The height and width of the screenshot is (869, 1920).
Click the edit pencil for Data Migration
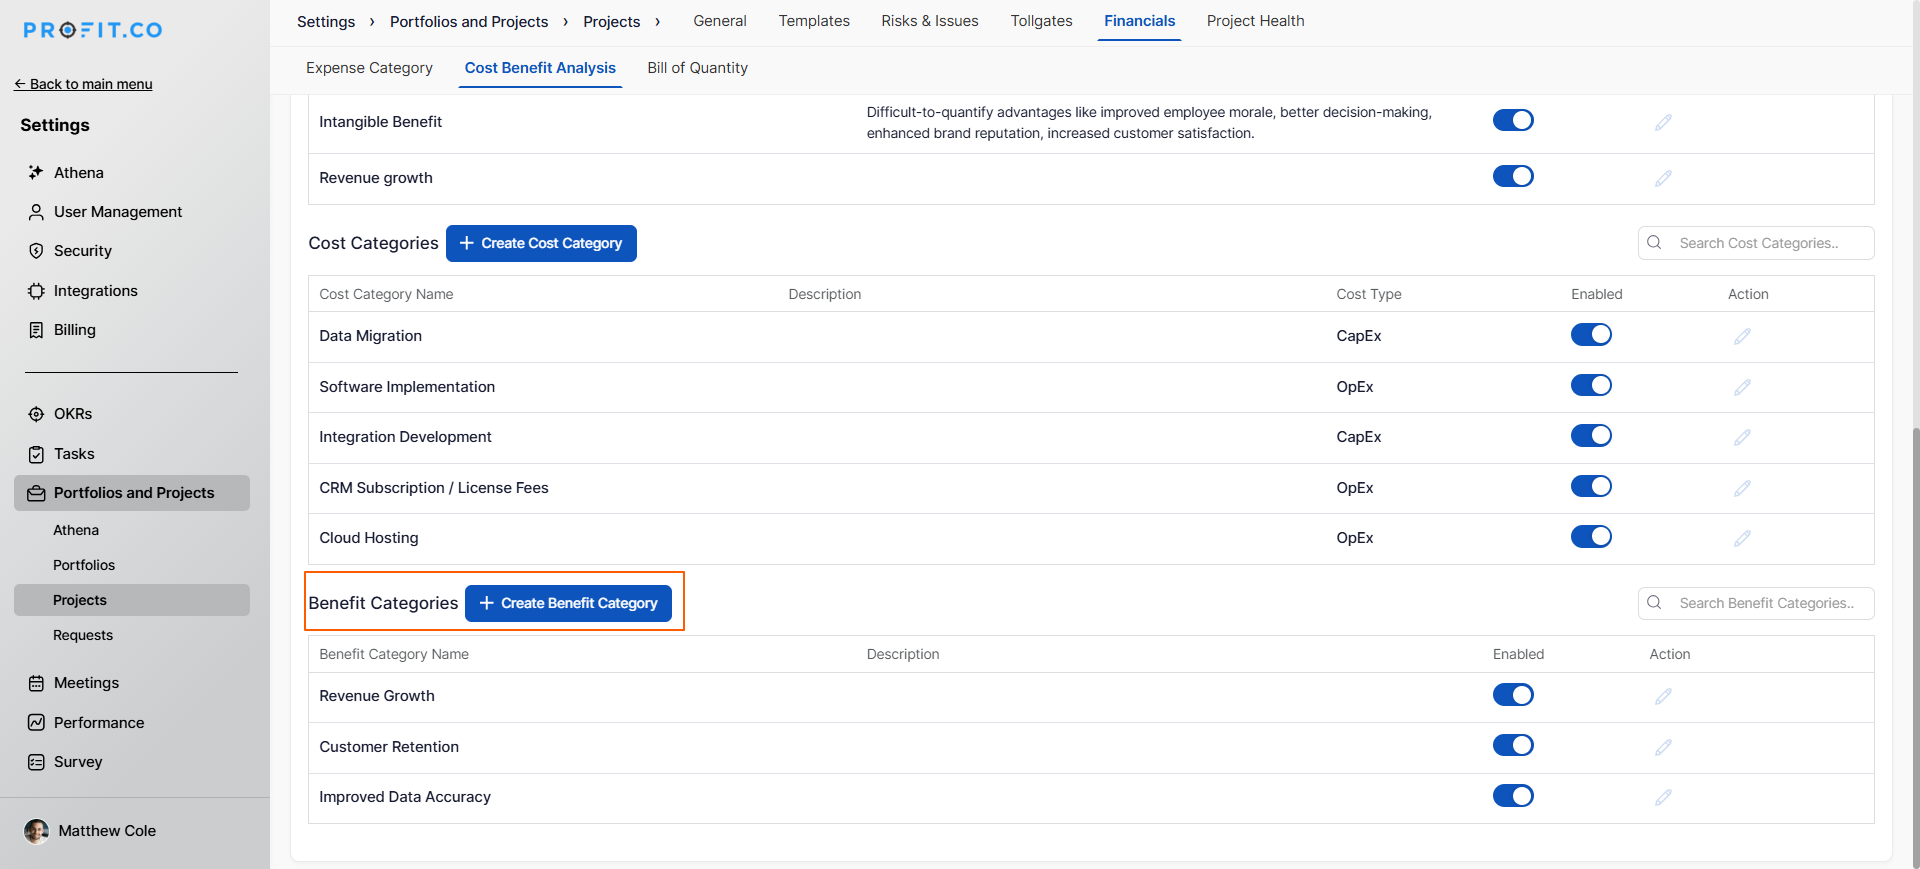click(1742, 336)
